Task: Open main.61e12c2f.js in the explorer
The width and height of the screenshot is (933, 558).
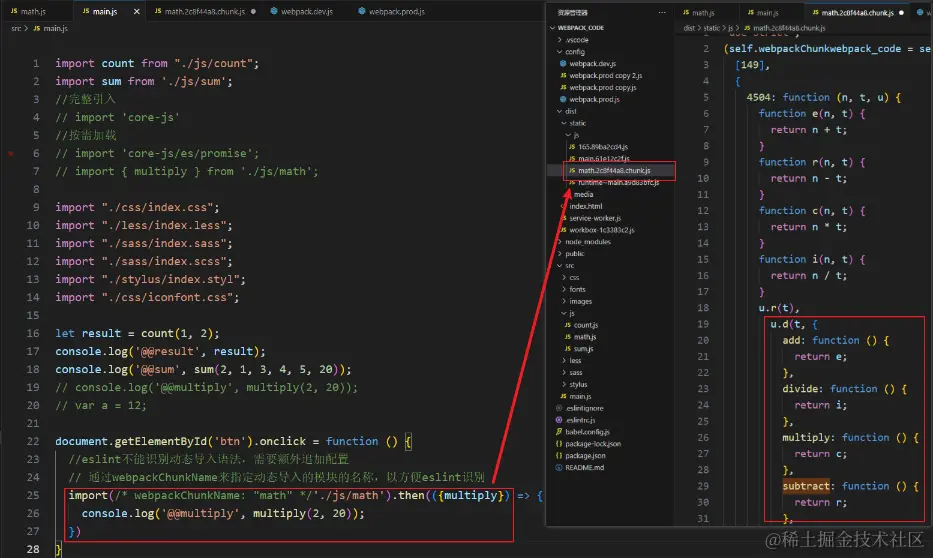Action: click(603, 158)
